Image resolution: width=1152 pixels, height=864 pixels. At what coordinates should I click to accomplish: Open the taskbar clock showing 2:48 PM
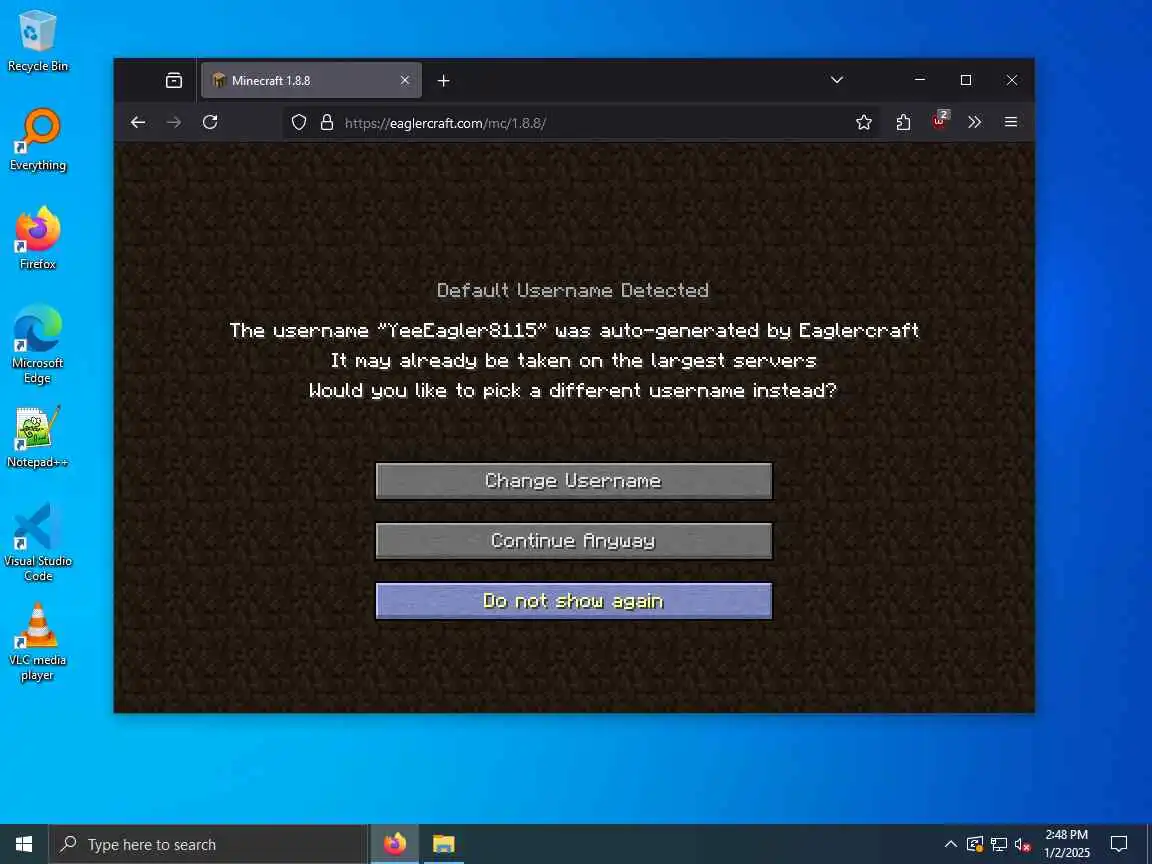pos(1068,844)
